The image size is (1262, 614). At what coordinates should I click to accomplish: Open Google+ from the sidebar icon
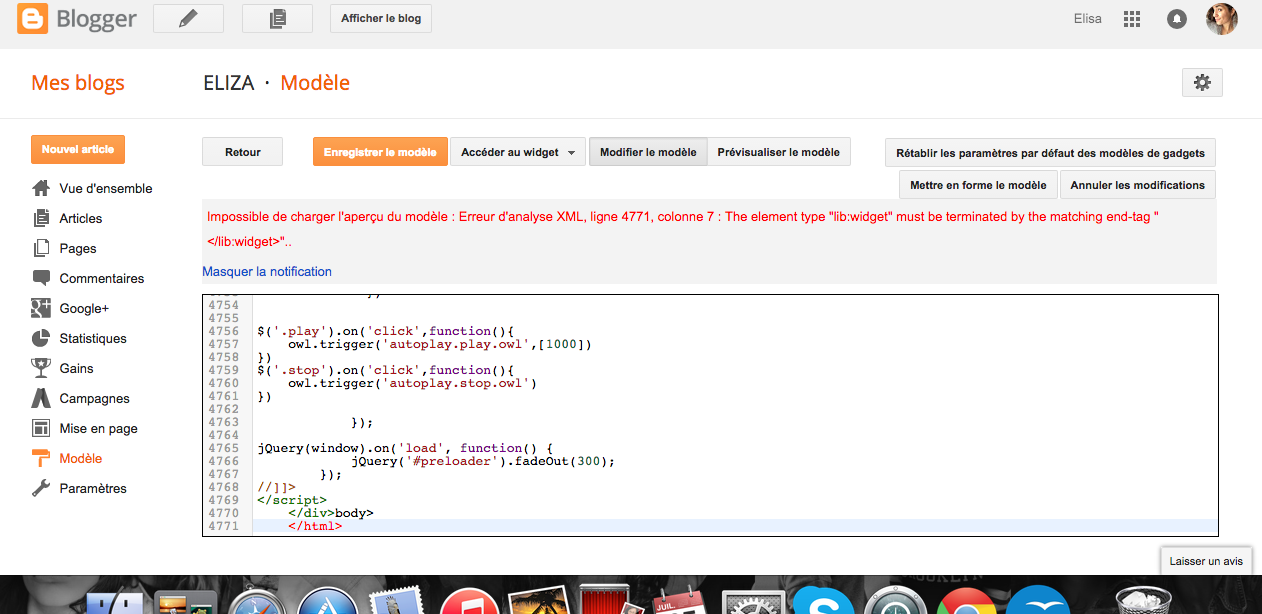coord(40,308)
